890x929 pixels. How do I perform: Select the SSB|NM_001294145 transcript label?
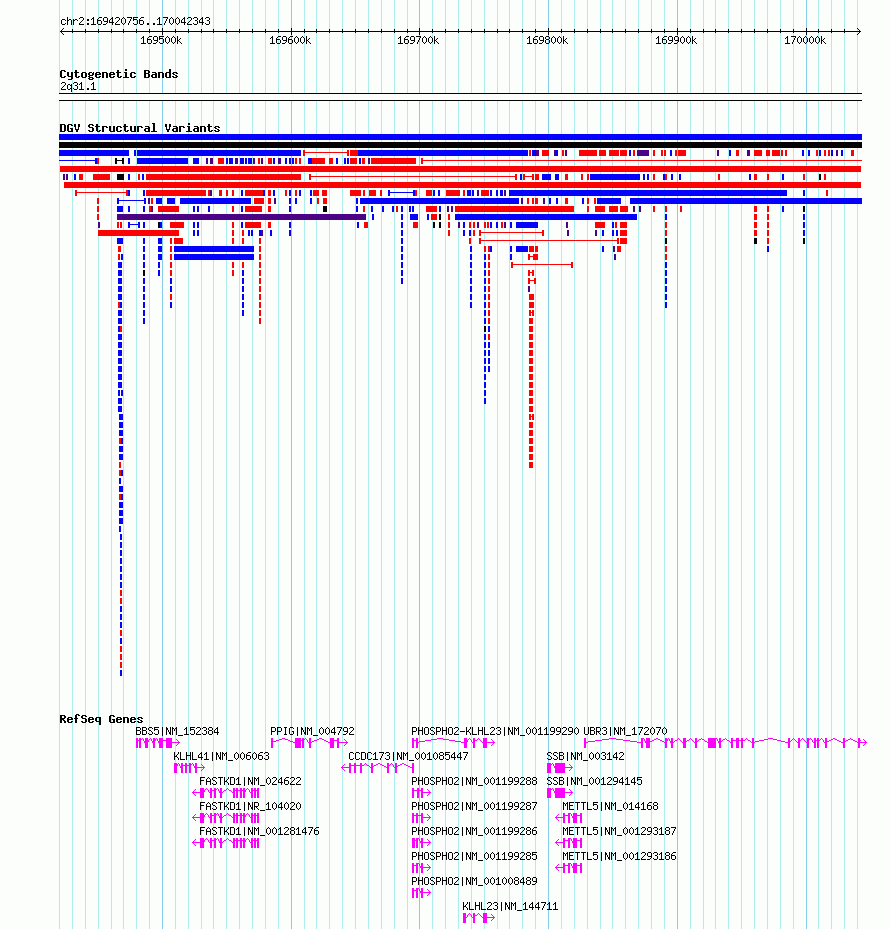(x=594, y=781)
